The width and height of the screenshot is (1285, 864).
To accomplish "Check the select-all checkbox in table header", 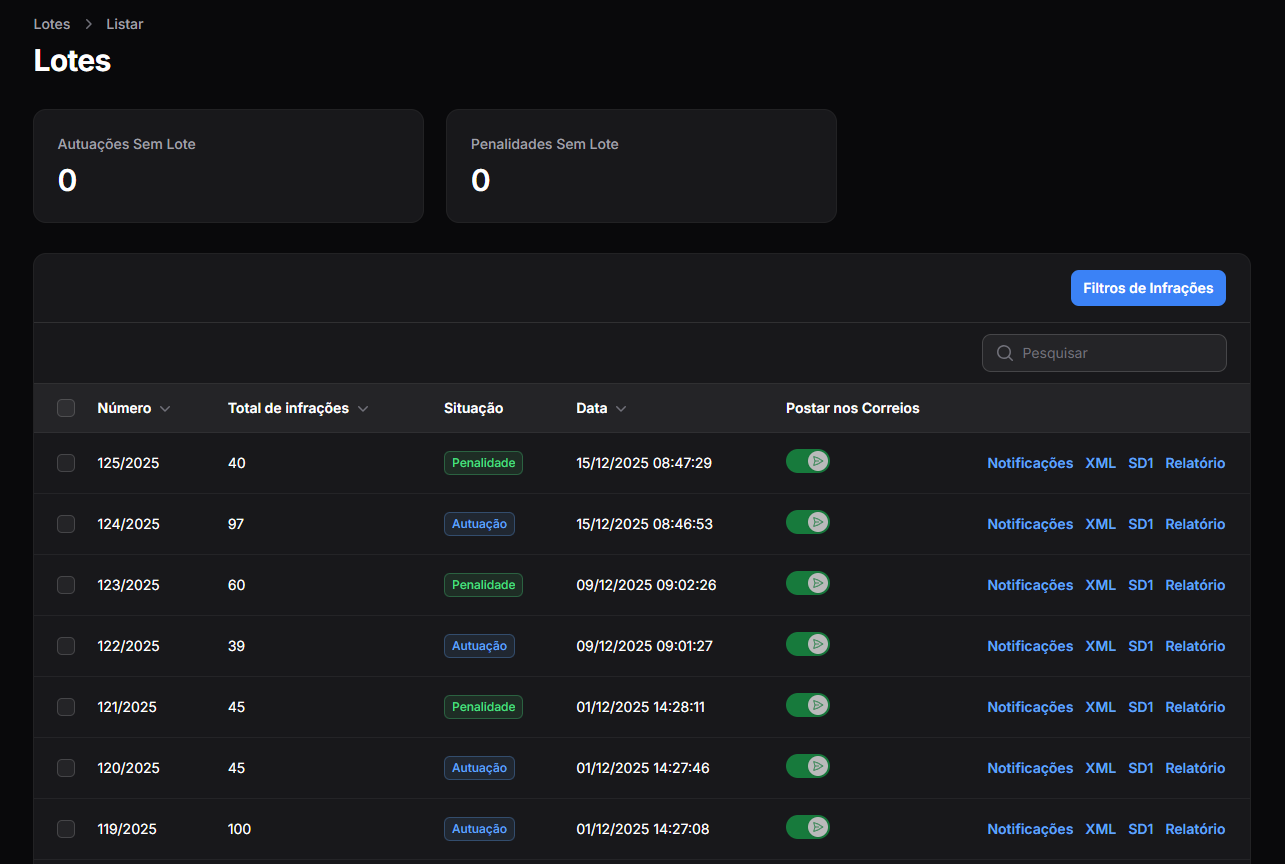I will (66, 408).
